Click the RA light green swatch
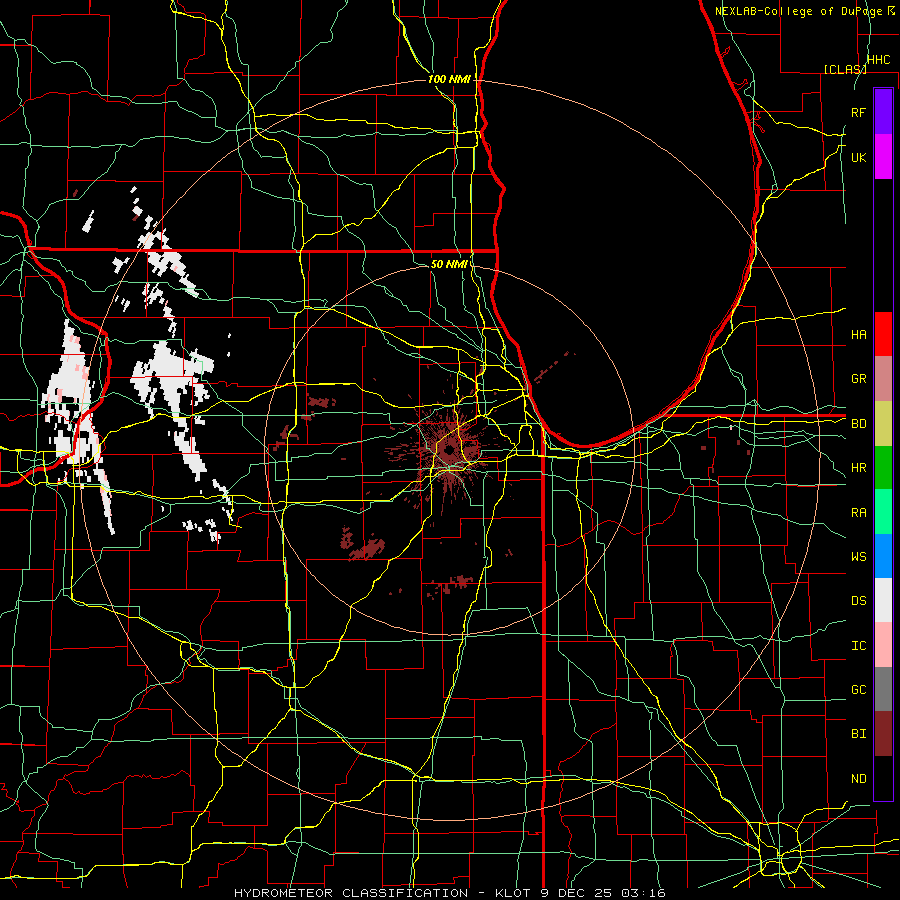The image size is (900, 900). [x=883, y=512]
